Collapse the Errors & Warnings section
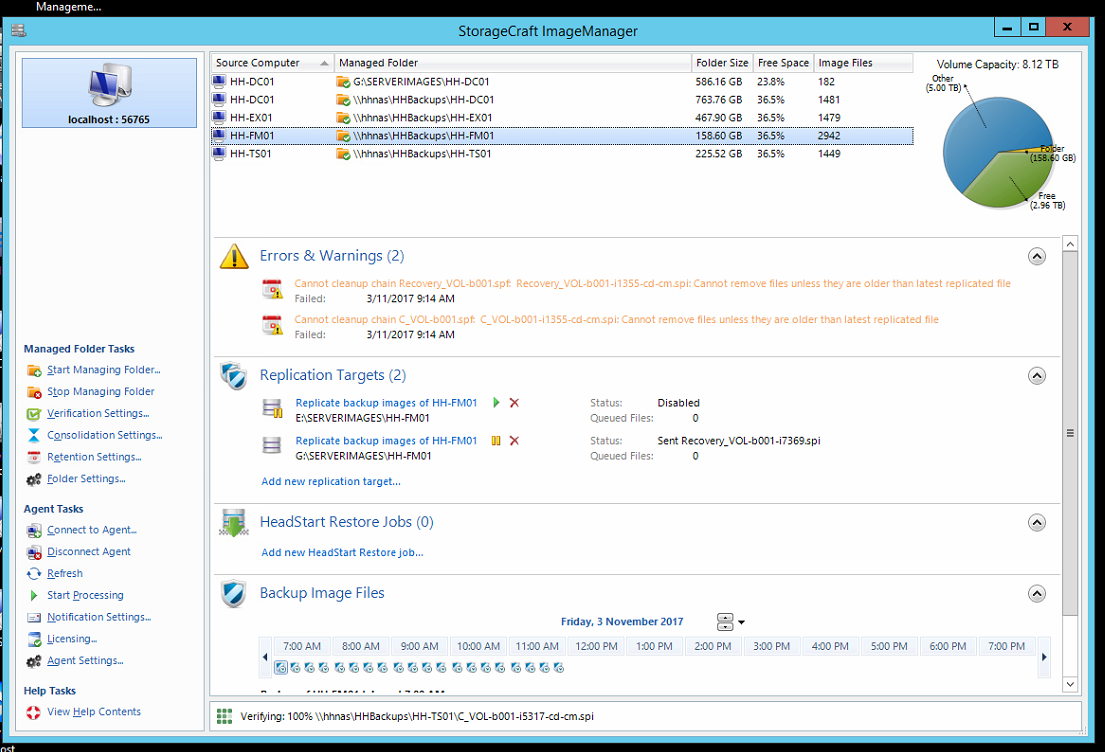 tap(1037, 256)
